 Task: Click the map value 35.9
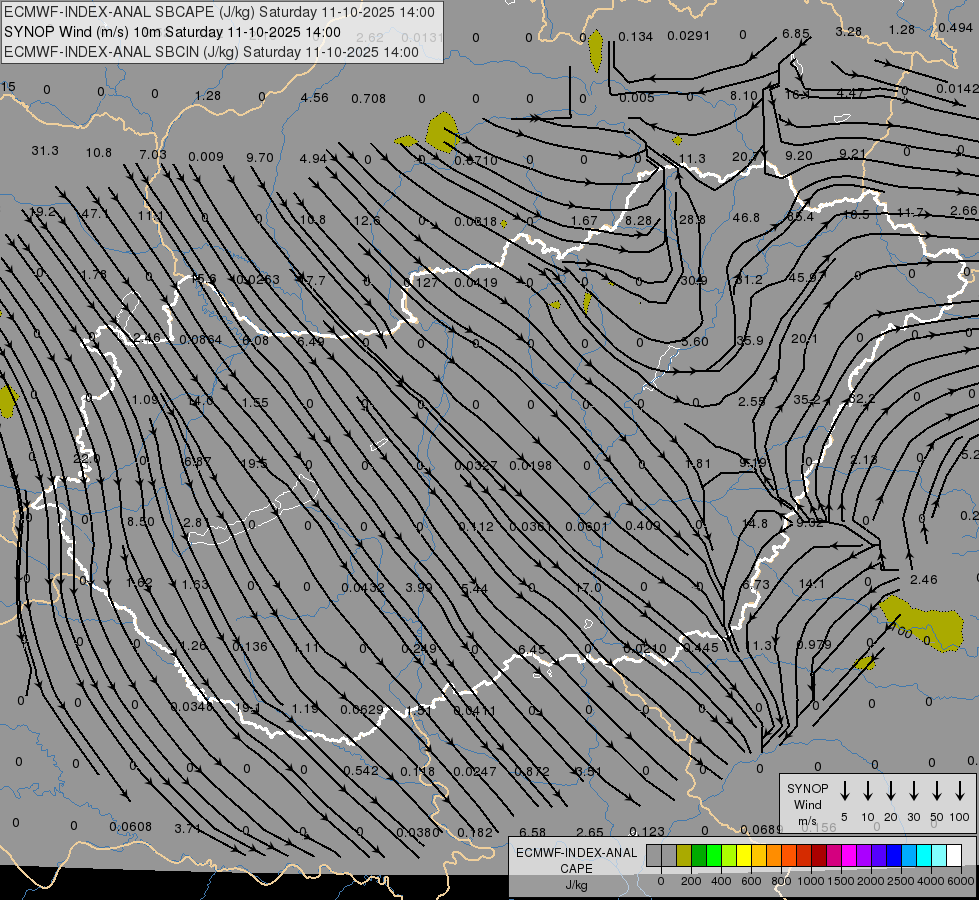point(750,340)
